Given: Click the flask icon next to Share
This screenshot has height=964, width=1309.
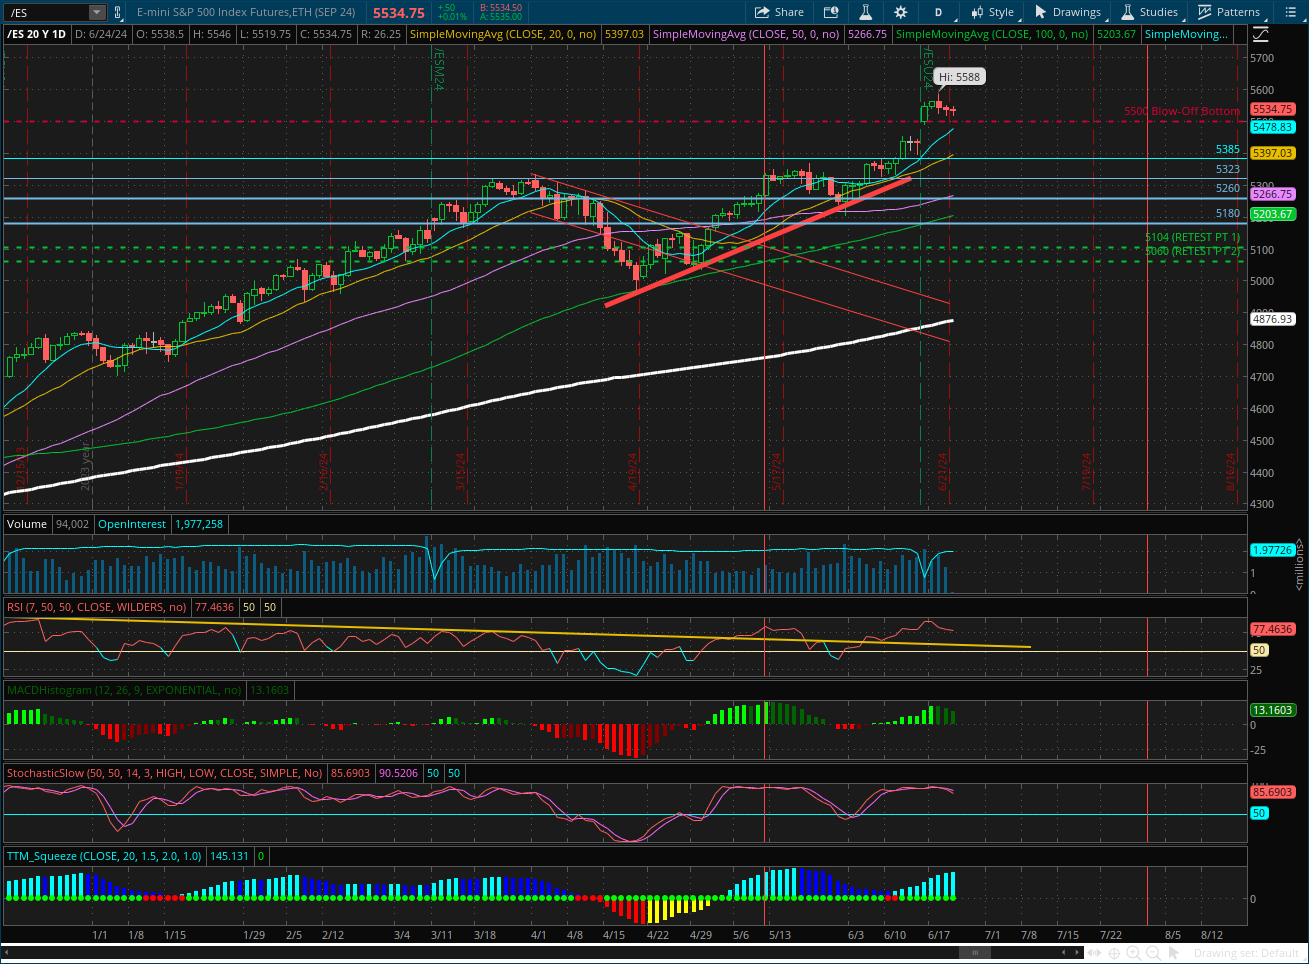Looking at the screenshot, I should (x=865, y=12).
